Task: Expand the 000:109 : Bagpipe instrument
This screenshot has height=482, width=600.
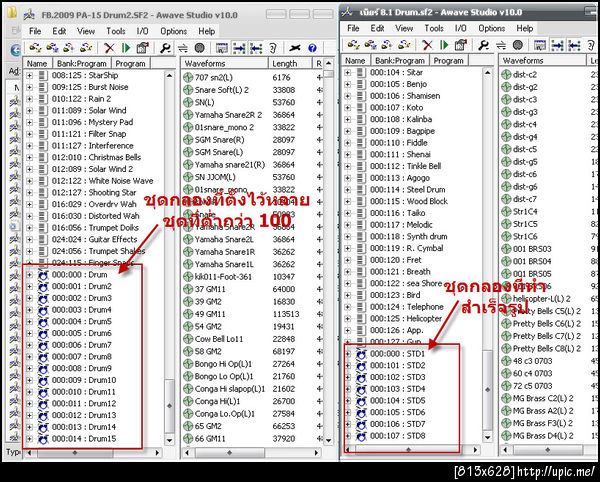Action: tap(347, 131)
